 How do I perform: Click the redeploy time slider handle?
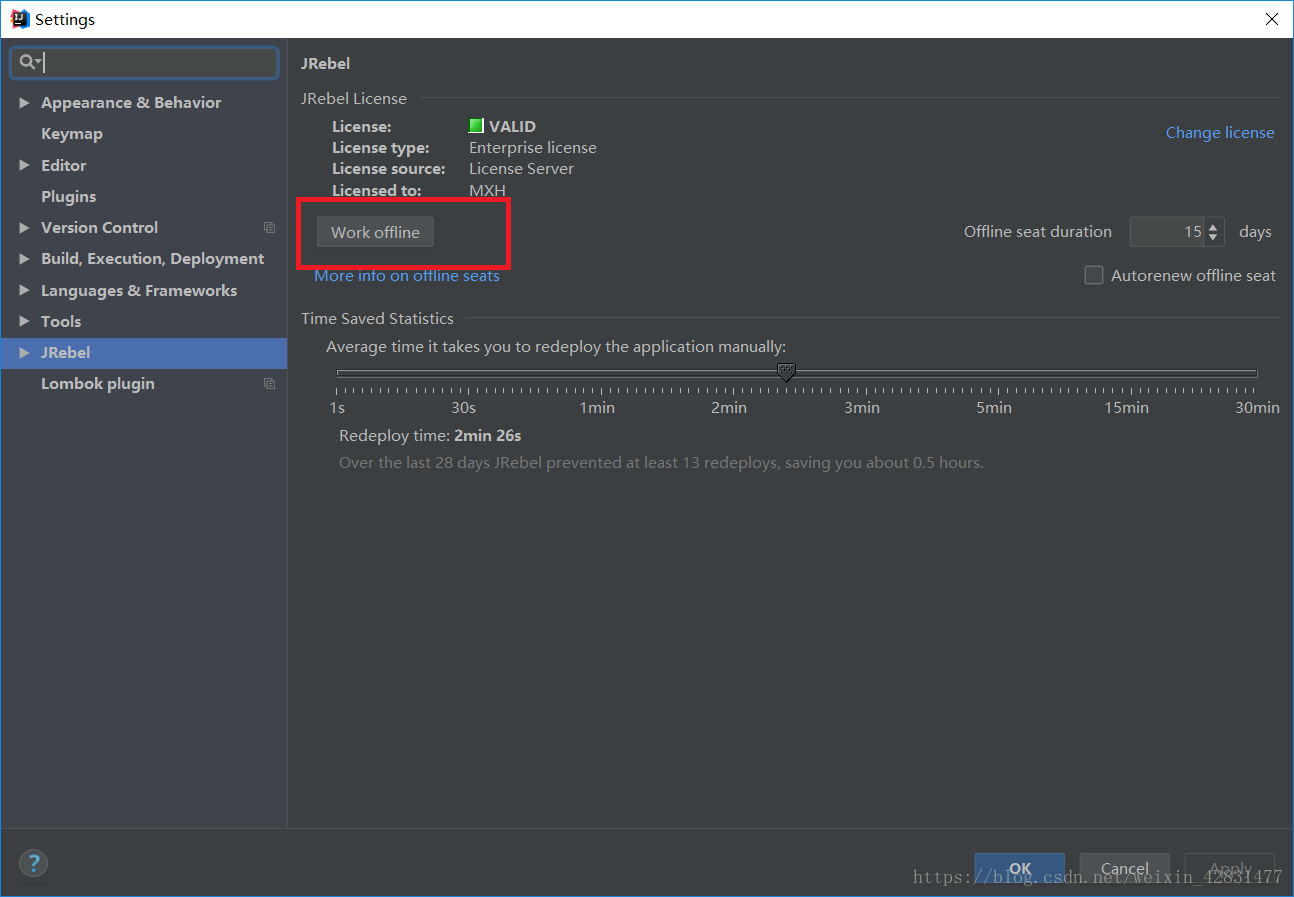click(786, 371)
